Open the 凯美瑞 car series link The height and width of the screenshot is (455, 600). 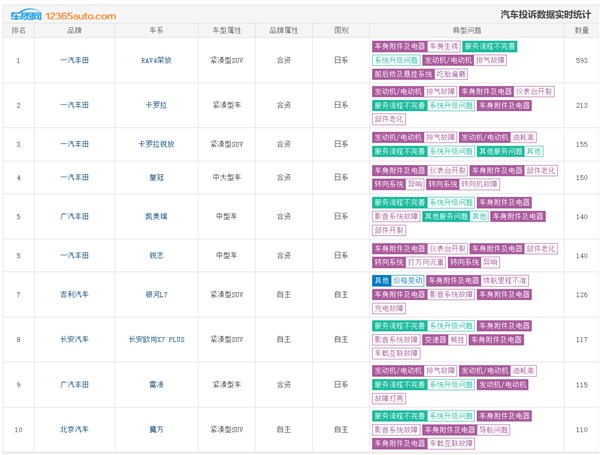point(156,217)
